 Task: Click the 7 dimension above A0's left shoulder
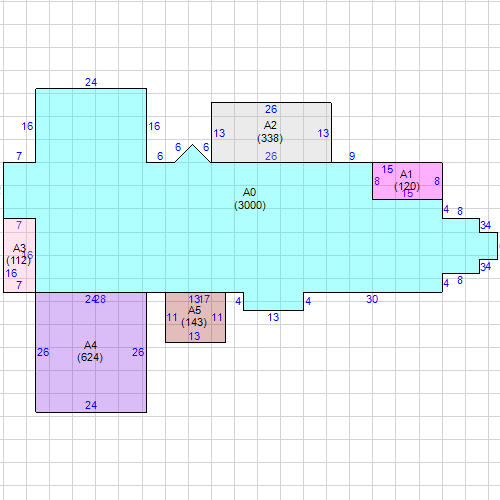(x=19, y=156)
